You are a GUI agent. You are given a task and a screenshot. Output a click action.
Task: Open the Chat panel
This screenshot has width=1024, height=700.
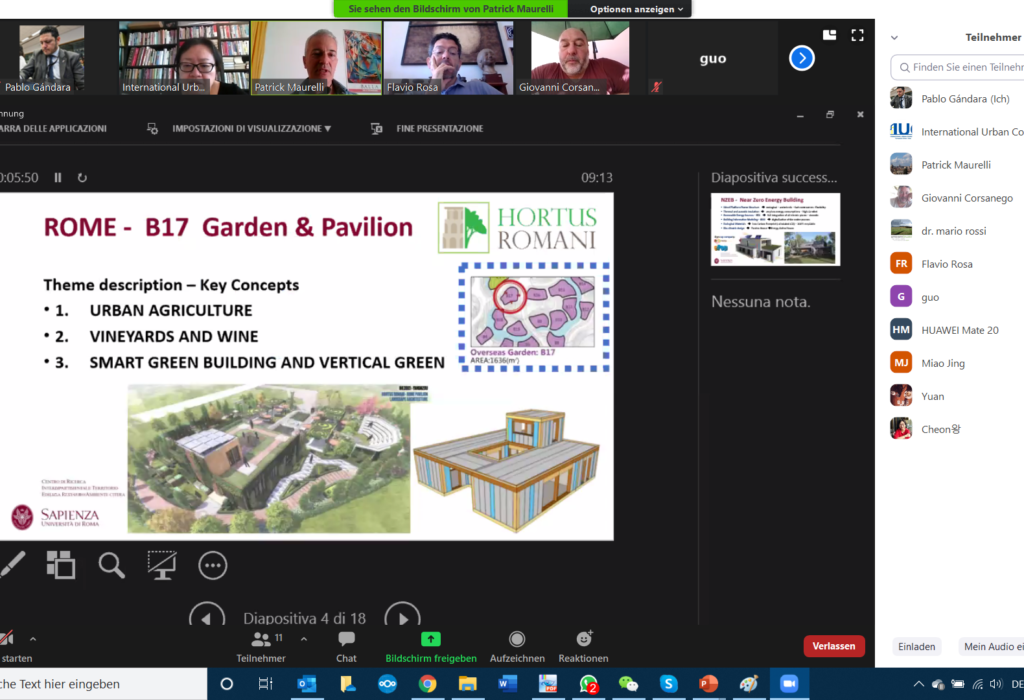point(345,645)
